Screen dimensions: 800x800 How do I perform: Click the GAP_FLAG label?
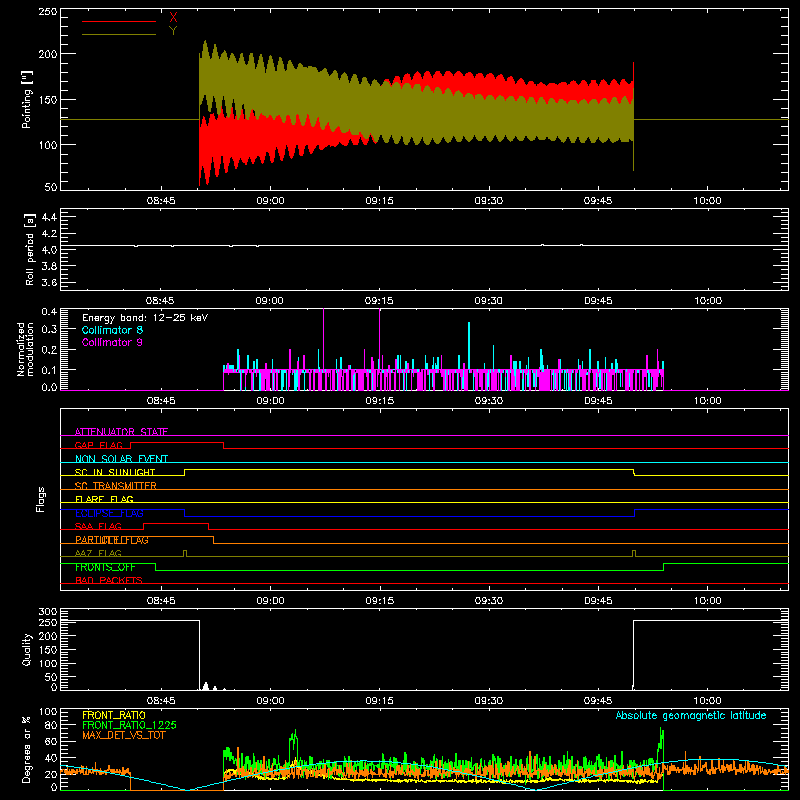pyautogui.click(x=99, y=445)
